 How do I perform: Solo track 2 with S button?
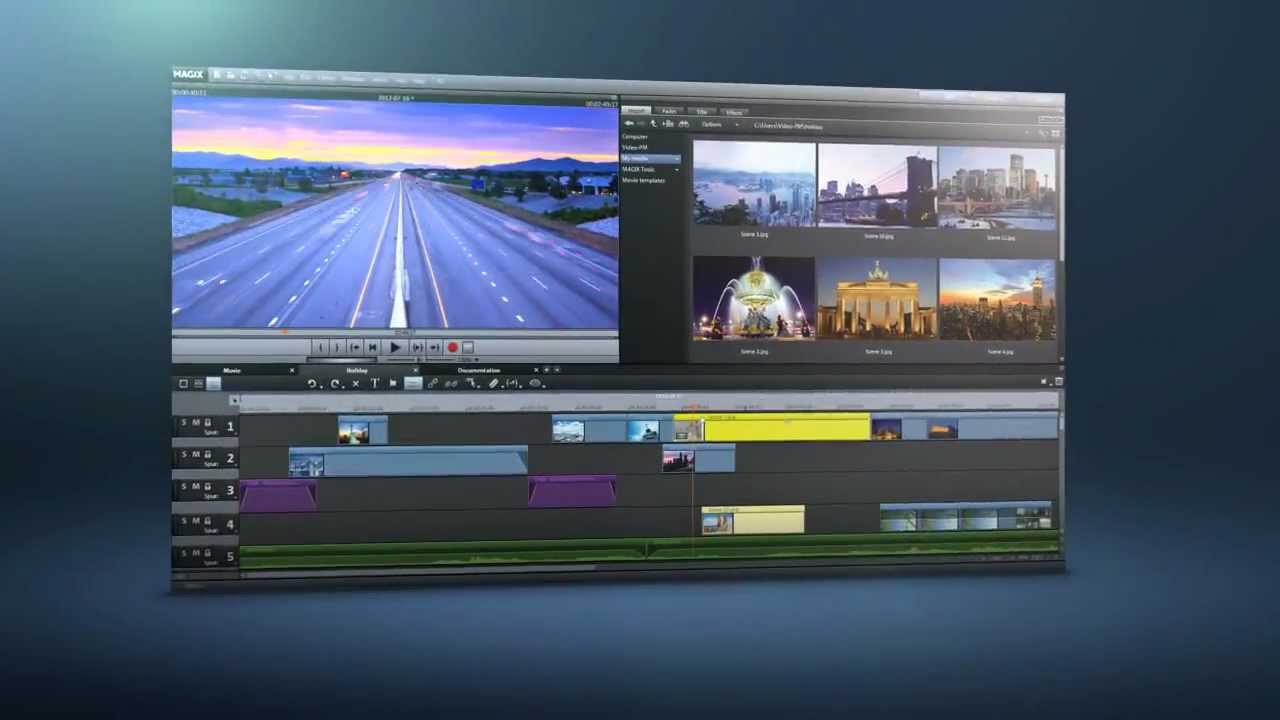click(x=184, y=454)
